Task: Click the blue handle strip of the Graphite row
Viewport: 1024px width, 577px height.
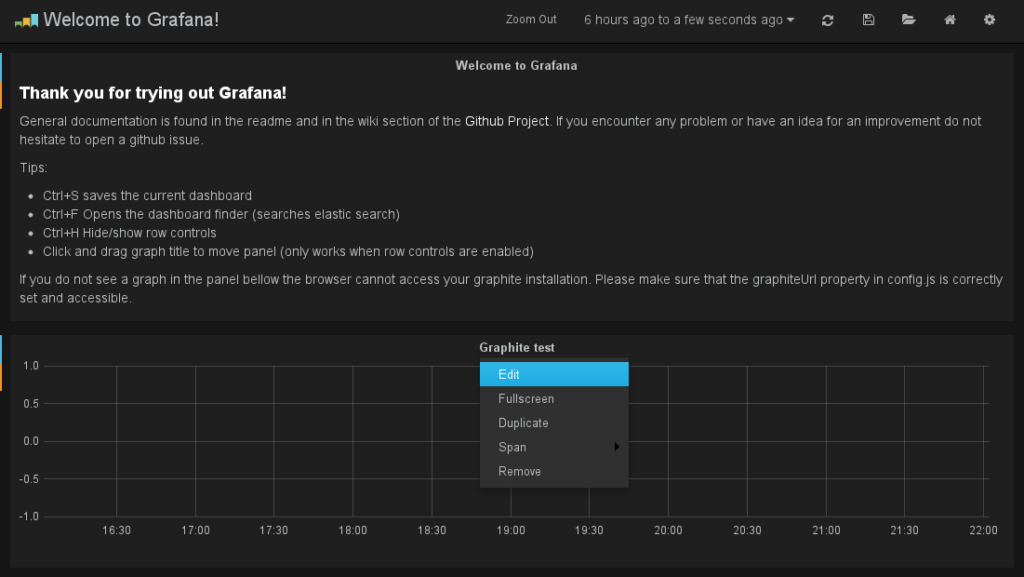Action: pos(1,348)
